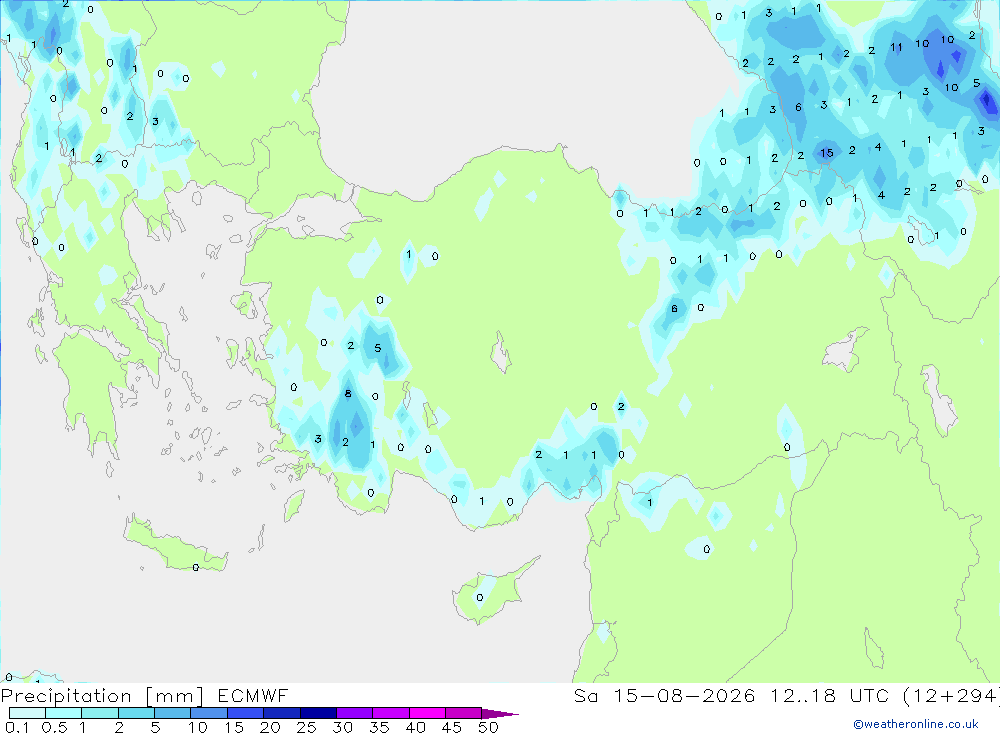Select the 5–10 mm legend color swatch

point(172,713)
